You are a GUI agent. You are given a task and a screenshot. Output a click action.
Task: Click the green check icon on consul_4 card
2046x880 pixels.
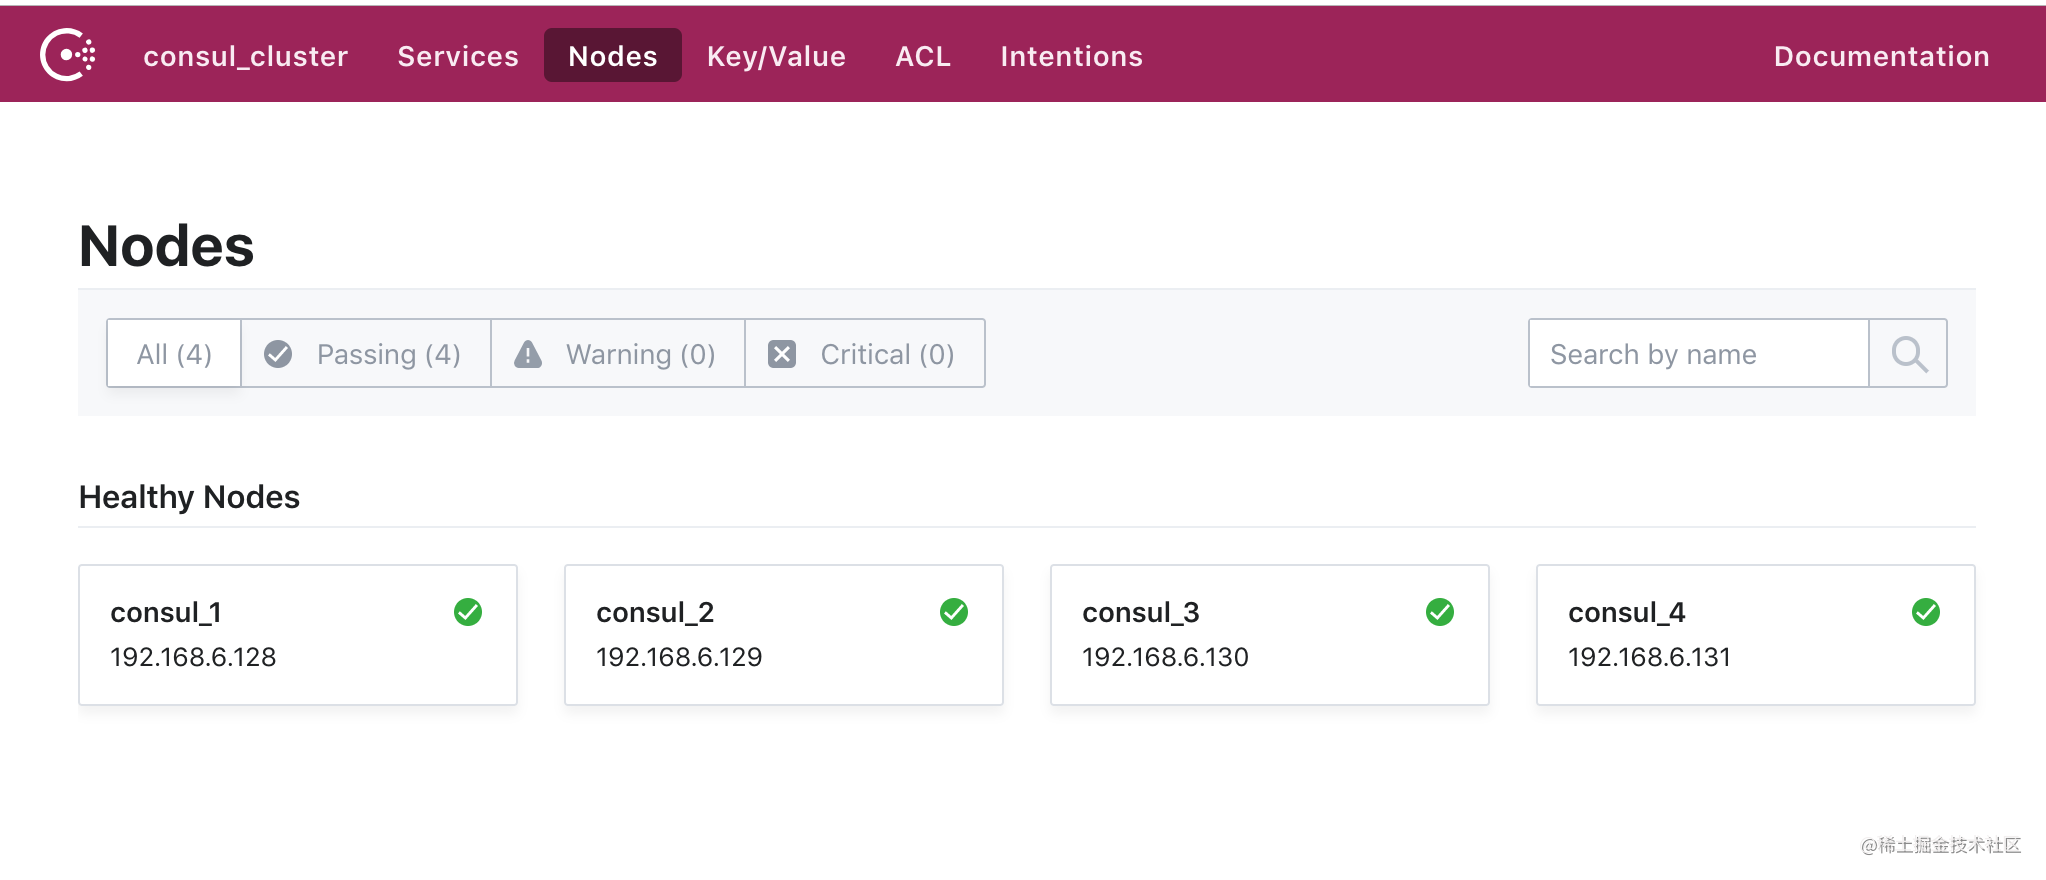tap(1926, 612)
